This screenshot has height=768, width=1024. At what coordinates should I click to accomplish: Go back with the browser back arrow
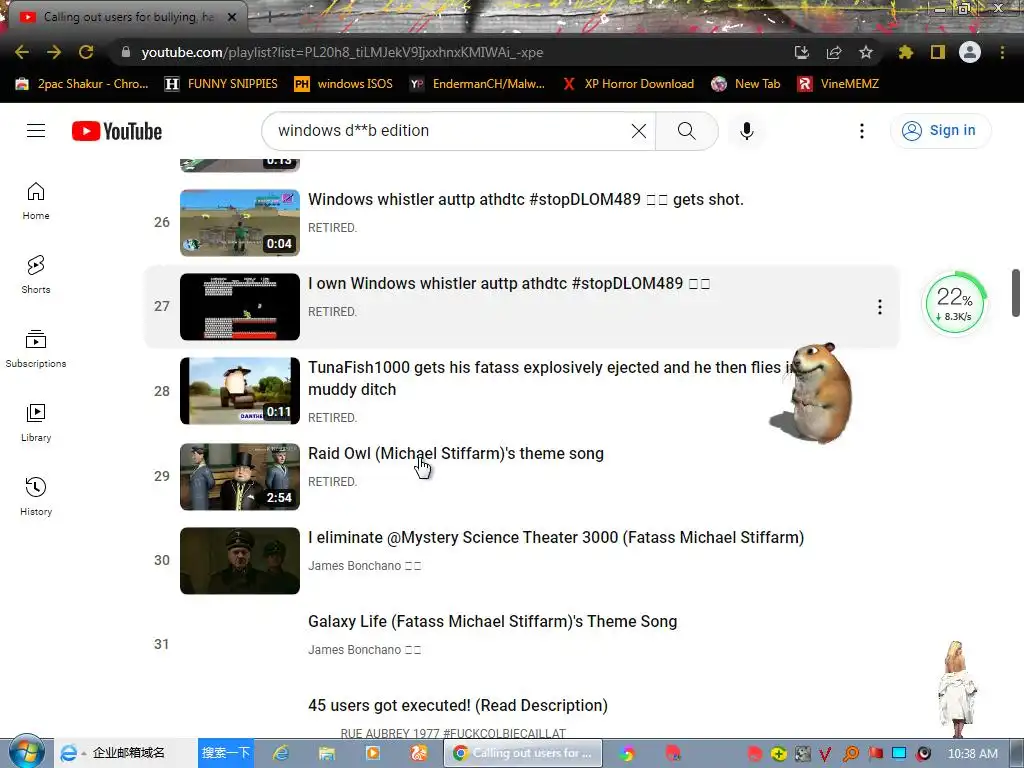[22, 52]
